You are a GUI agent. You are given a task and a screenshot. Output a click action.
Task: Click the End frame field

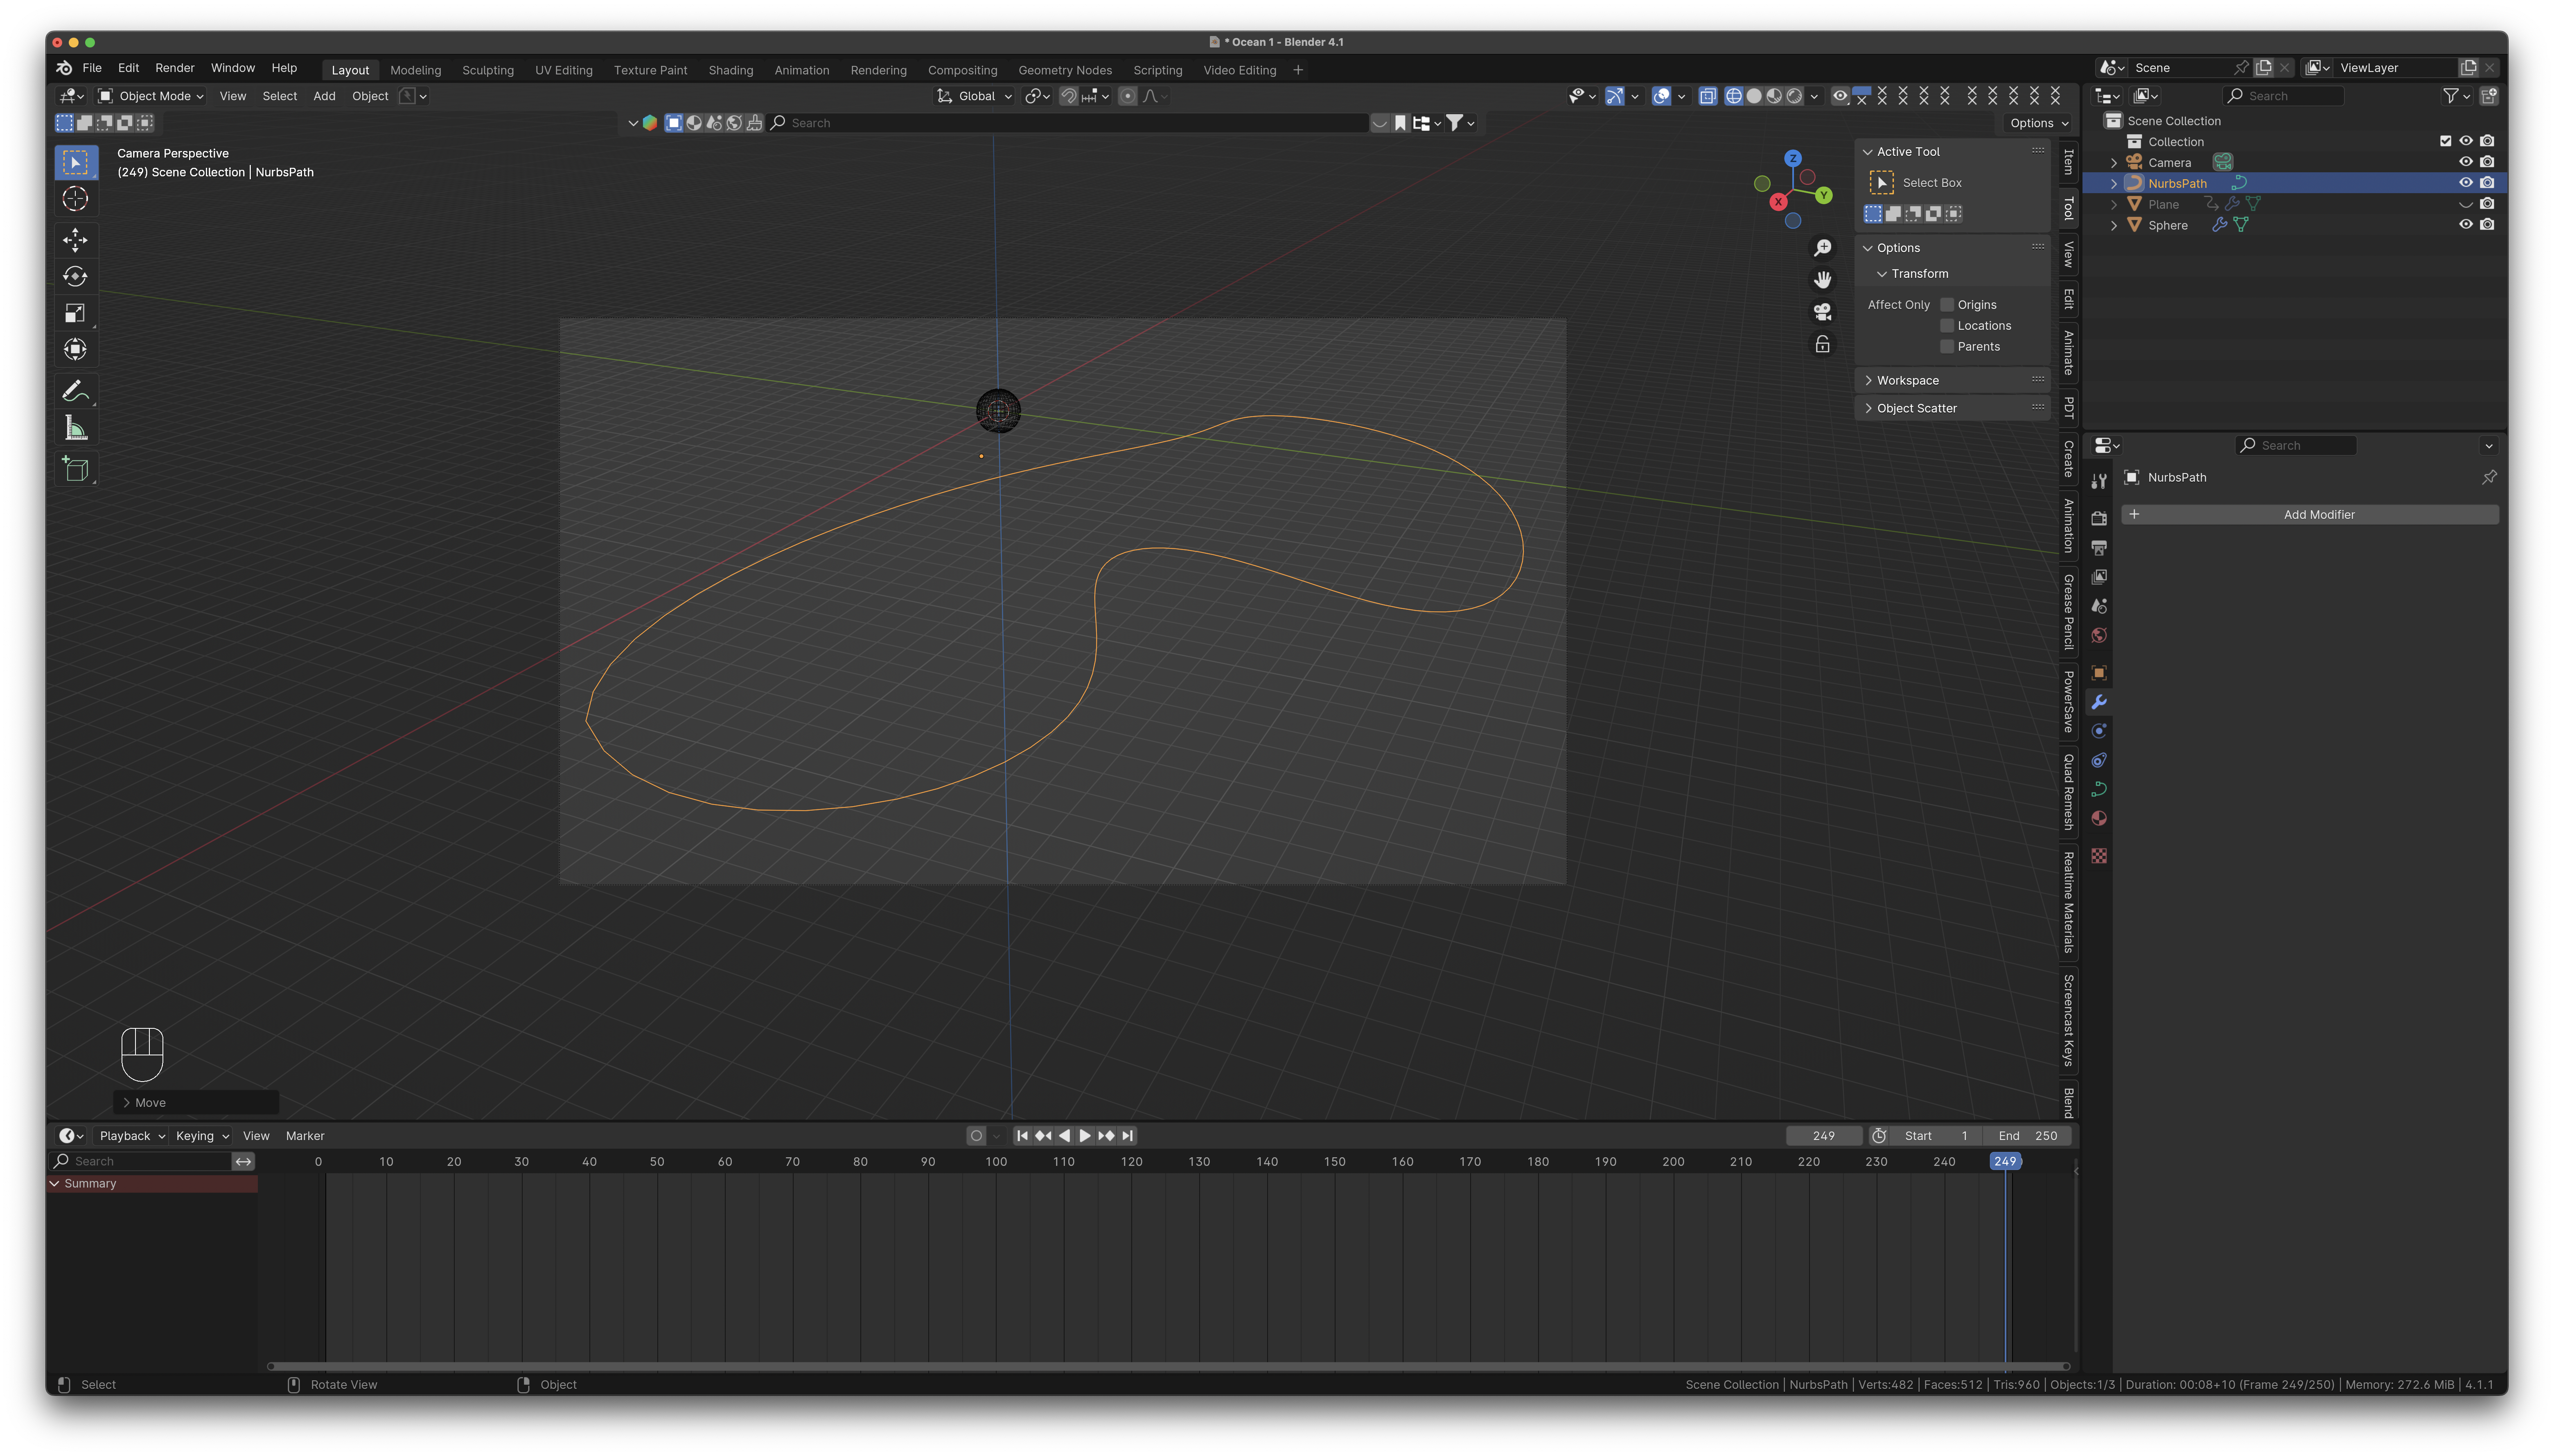[x=2027, y=1136]
